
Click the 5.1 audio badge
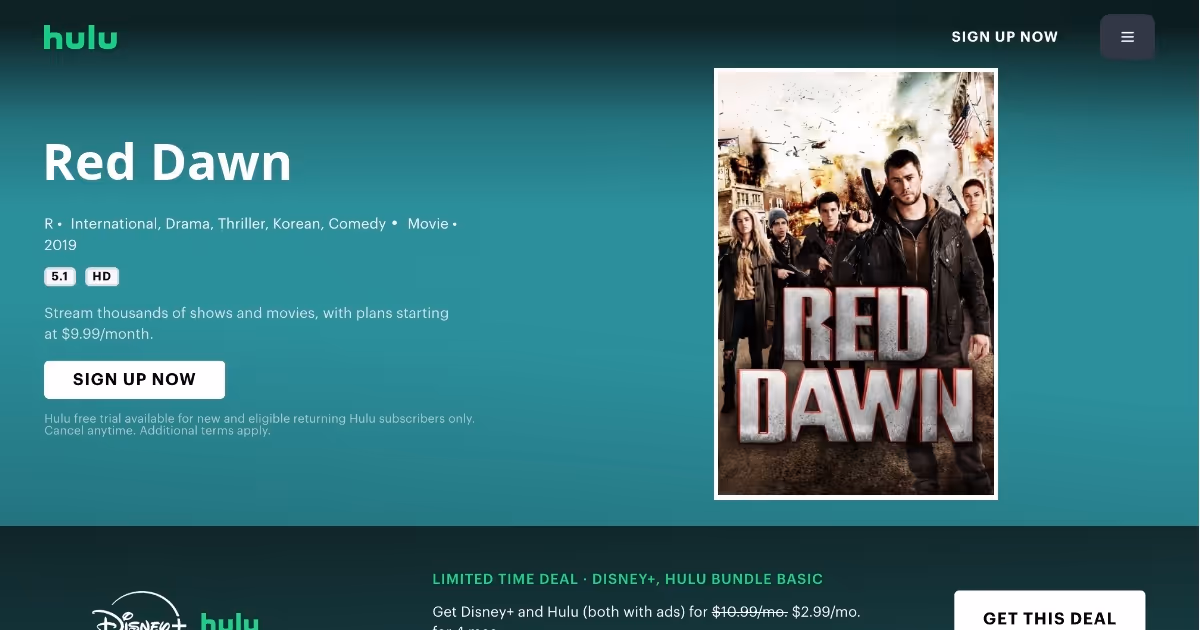pos(60,277)
